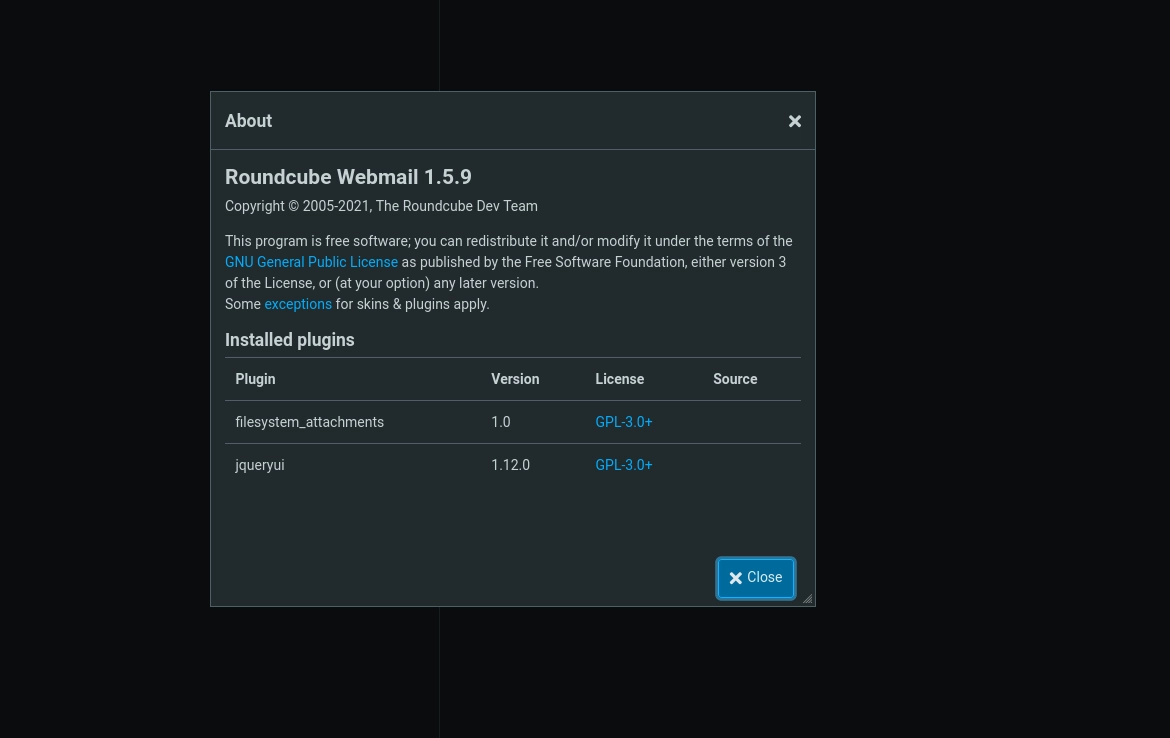Click the Roundcube Webmail 1.5.9 heading
The width and height of the screenshot is (1170, 738).
pos(348,177)
